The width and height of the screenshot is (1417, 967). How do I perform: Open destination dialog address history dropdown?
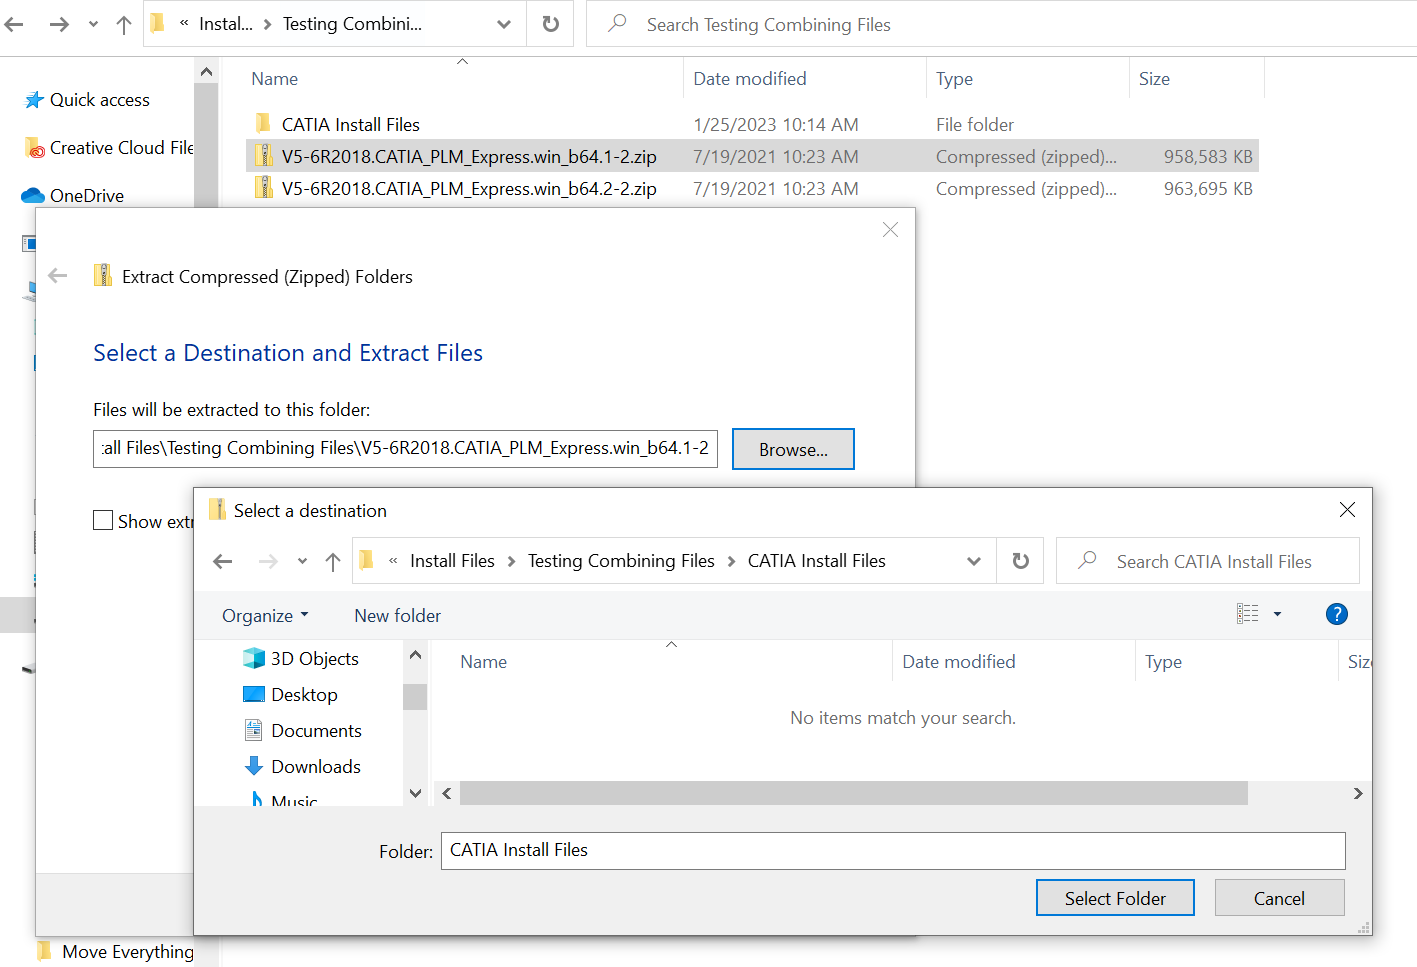point(974,561)
